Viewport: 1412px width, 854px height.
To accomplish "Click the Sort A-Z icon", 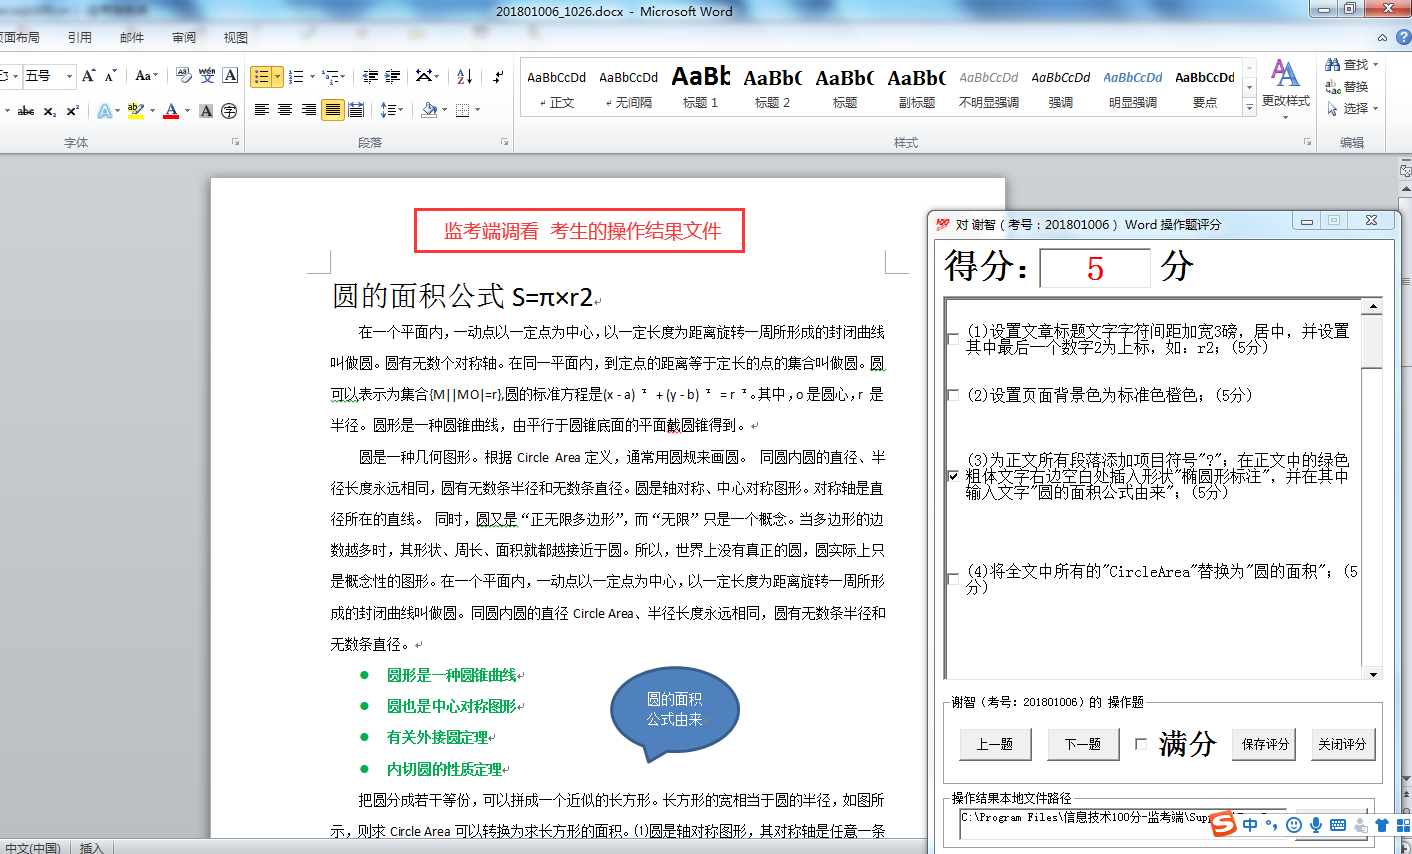I will [x=464, y=76].
